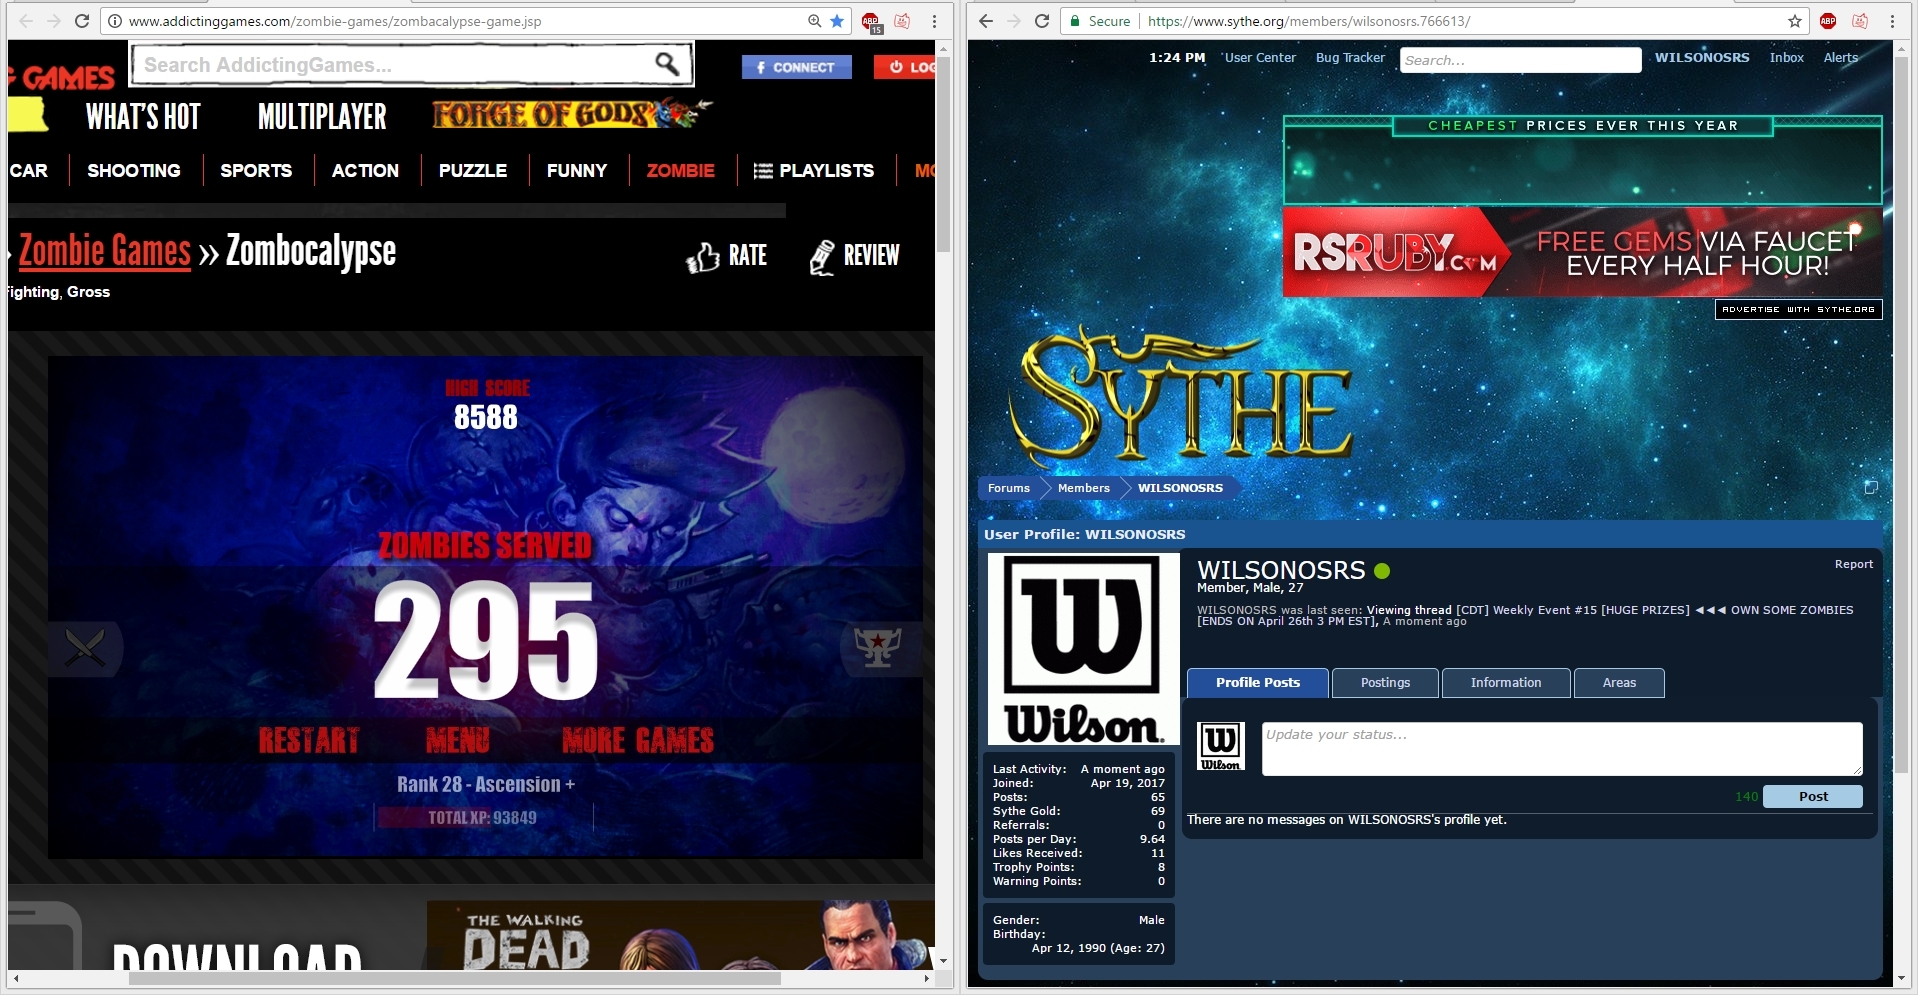The height and width of the screenshot is (995, 1918).
Task: Select the PUZZLE category
Action: tap(473, 171)
